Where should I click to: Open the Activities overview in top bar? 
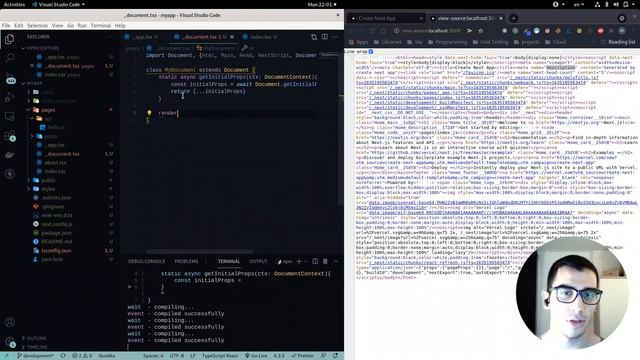pyautogui.click(x=14, y=4)
